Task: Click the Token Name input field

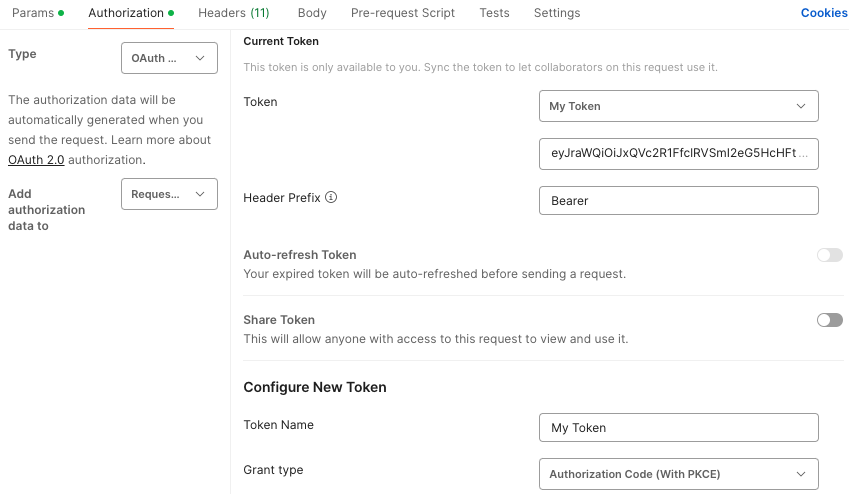Action: pos(678,428)
